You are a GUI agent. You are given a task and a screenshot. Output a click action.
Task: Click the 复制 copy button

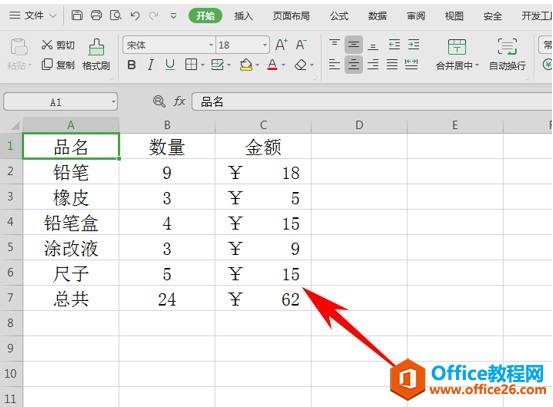pyautogui.click(x=58, y=65)
